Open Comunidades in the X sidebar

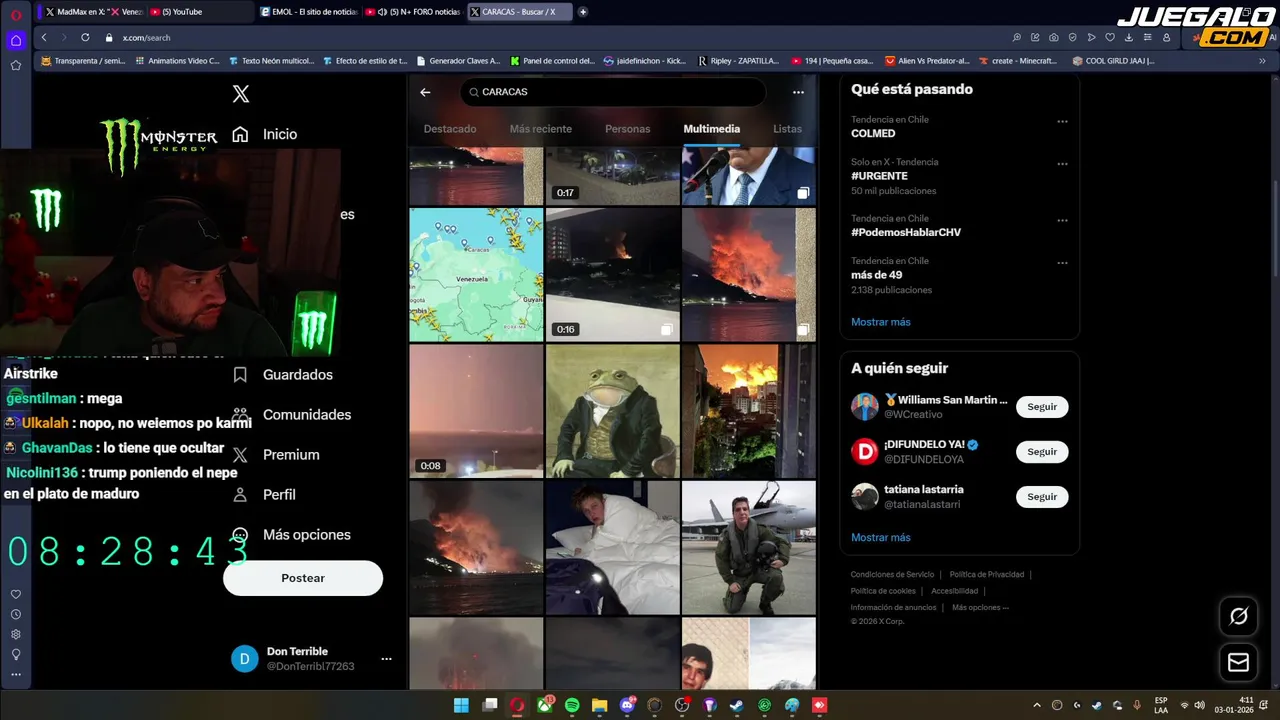click(x=291, y=414)
